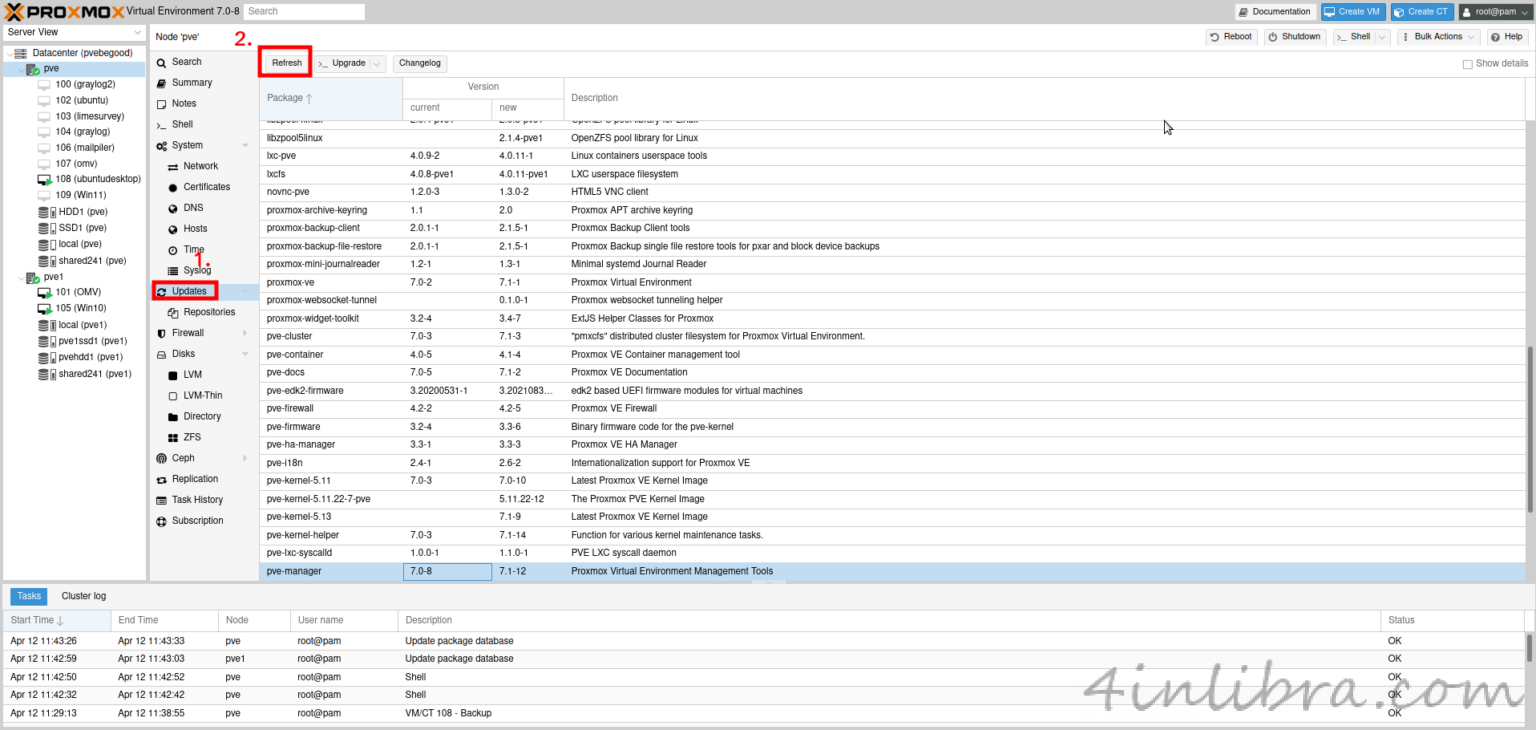Open the package Changelog

[x=419, y=63]
